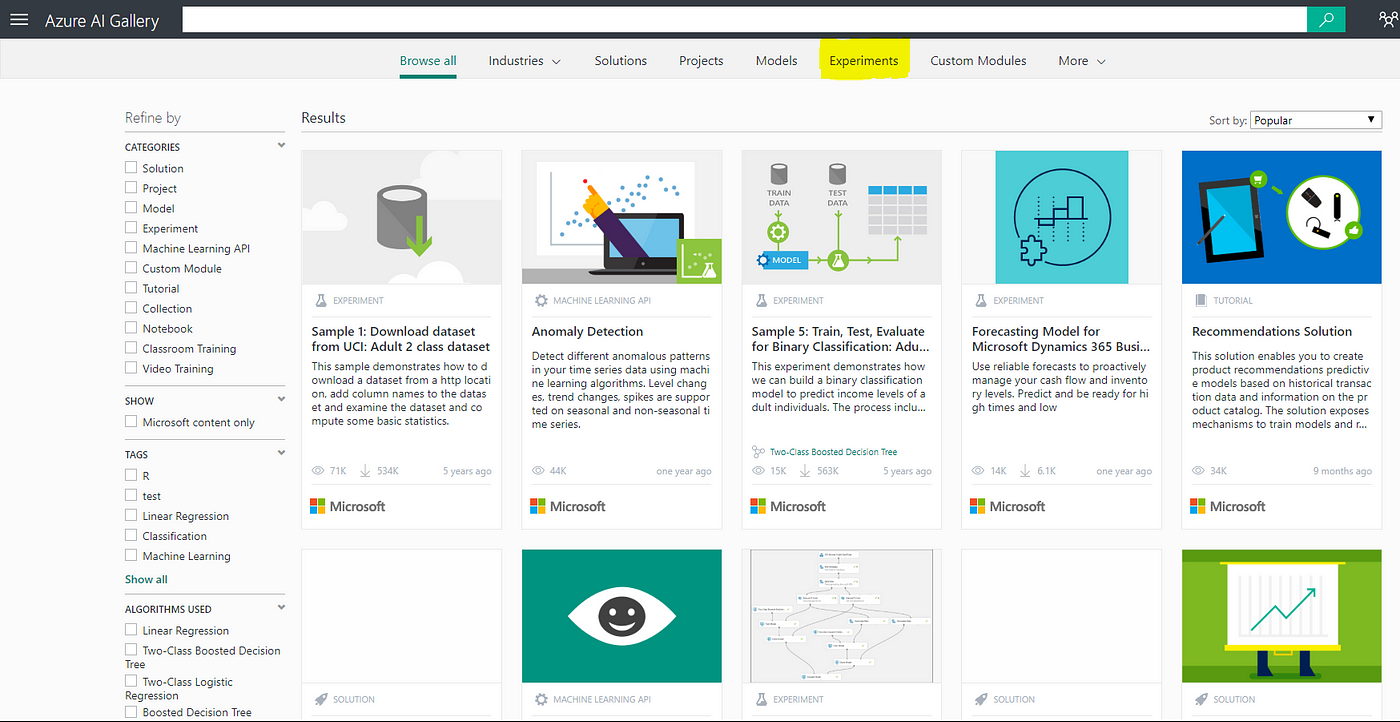Open the Anomaly Detection thumbnail image
This screenshot has width=1400, height=722.
(621, 217)
